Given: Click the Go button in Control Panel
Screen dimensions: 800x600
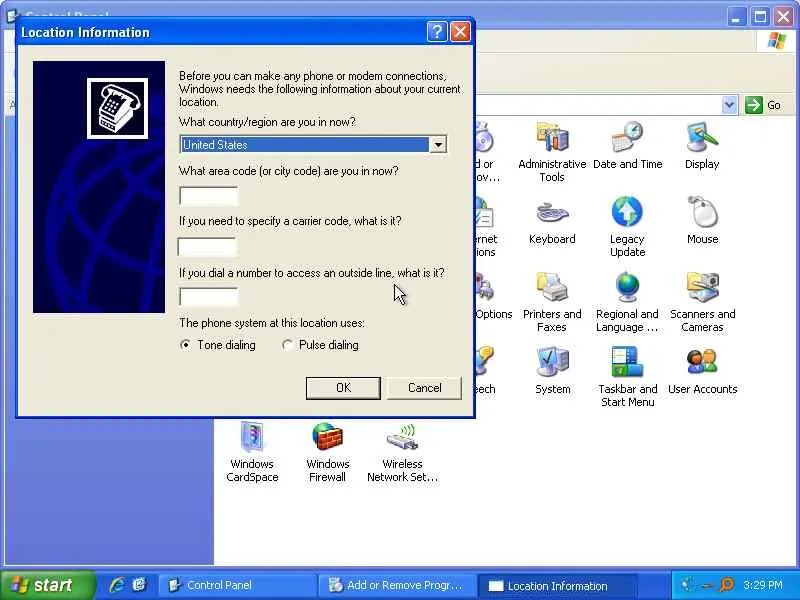Looking at the screenshot, I should point(763,105).
